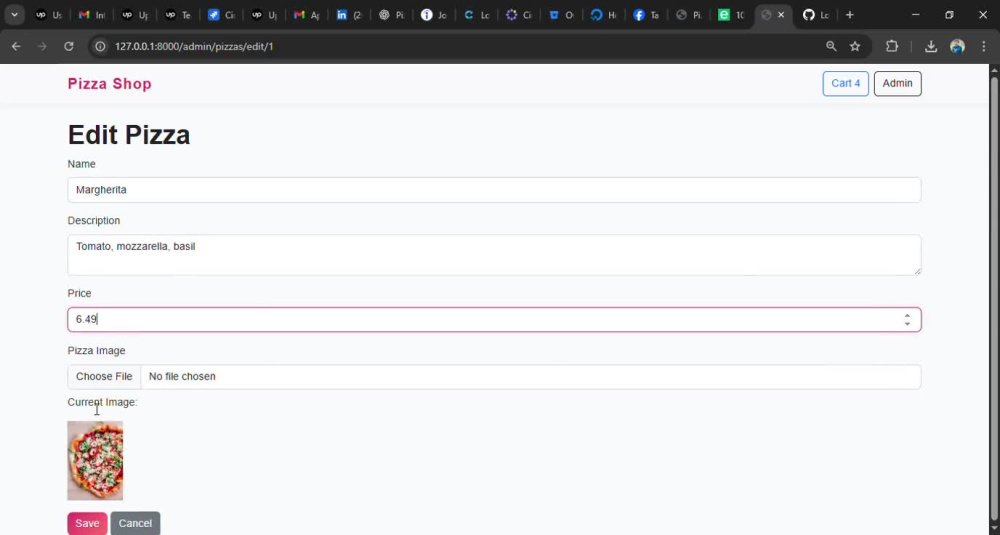Switch to the Facebook tab
The height and width of the screenshot is (535, 1000).
(646, 15)
